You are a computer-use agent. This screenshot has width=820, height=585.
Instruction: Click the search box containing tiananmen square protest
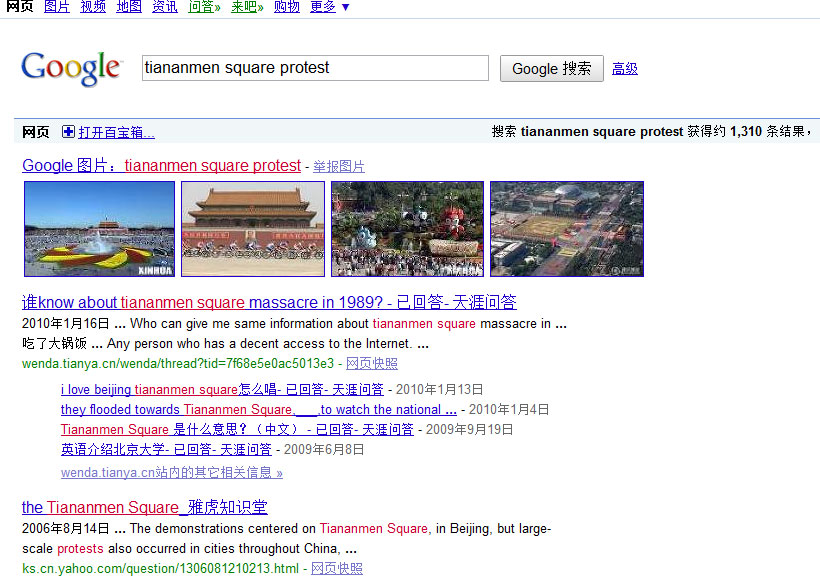point(315,68)
